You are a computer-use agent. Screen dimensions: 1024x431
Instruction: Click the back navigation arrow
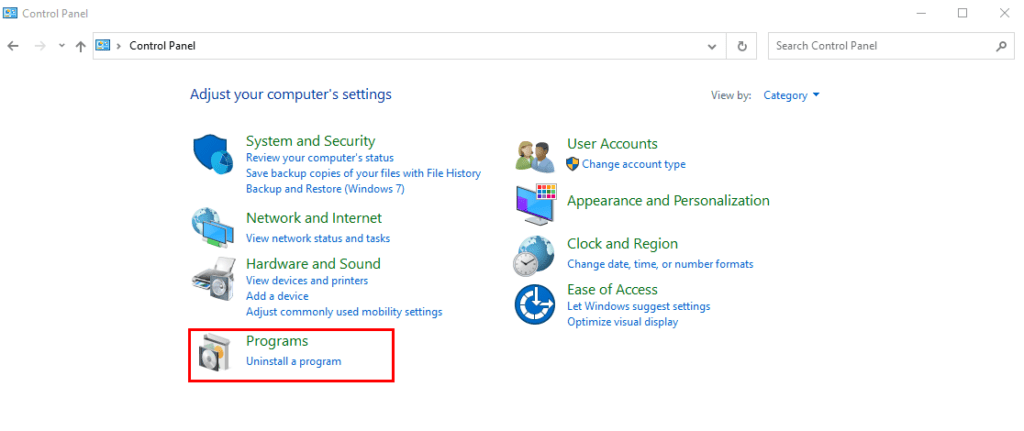tap(13, 46)
